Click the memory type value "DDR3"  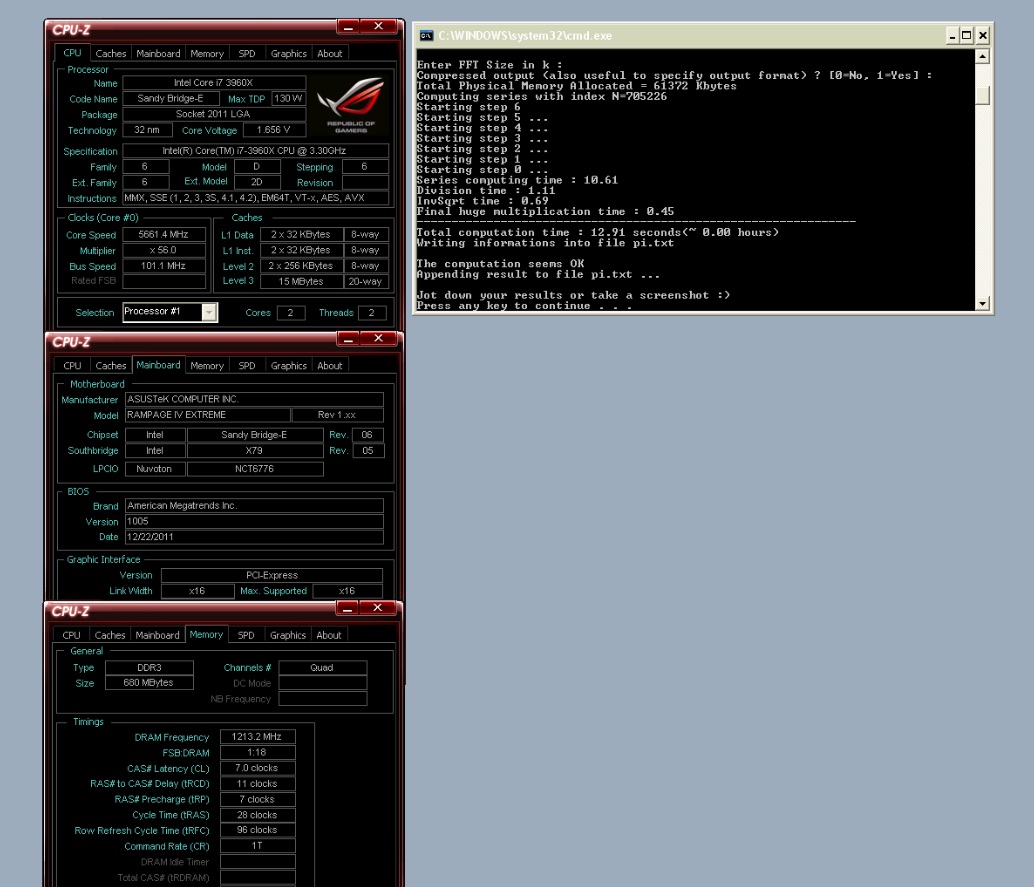pos(149,667)
